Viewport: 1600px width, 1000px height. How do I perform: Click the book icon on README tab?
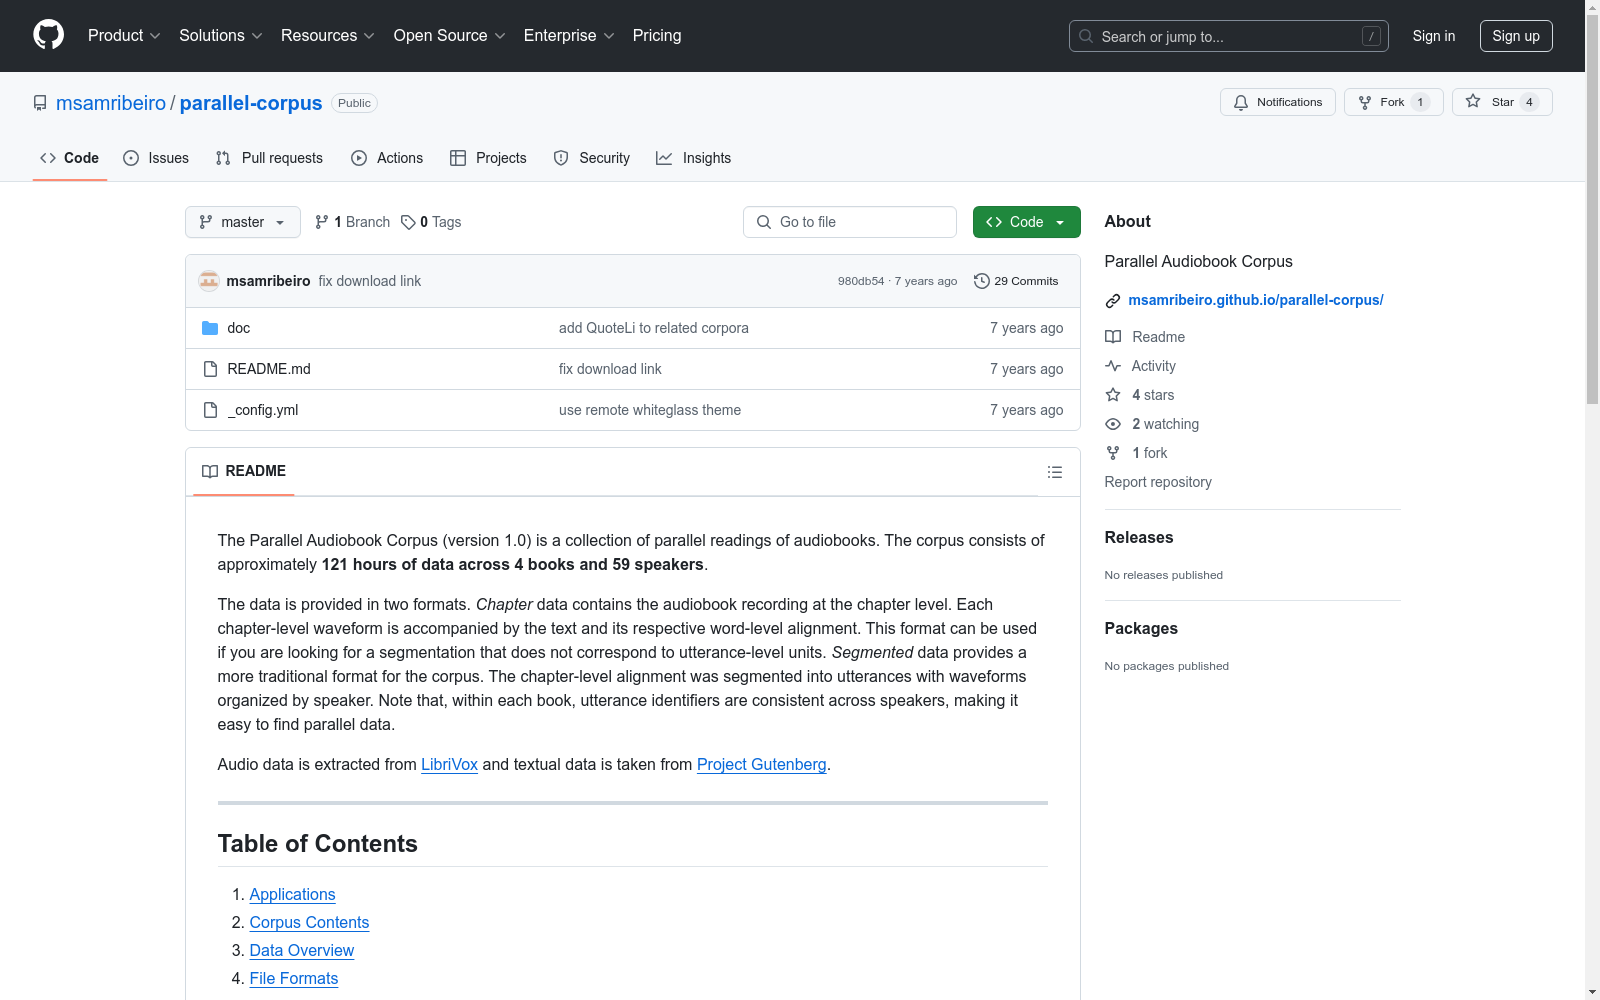[x=210, y=471]
